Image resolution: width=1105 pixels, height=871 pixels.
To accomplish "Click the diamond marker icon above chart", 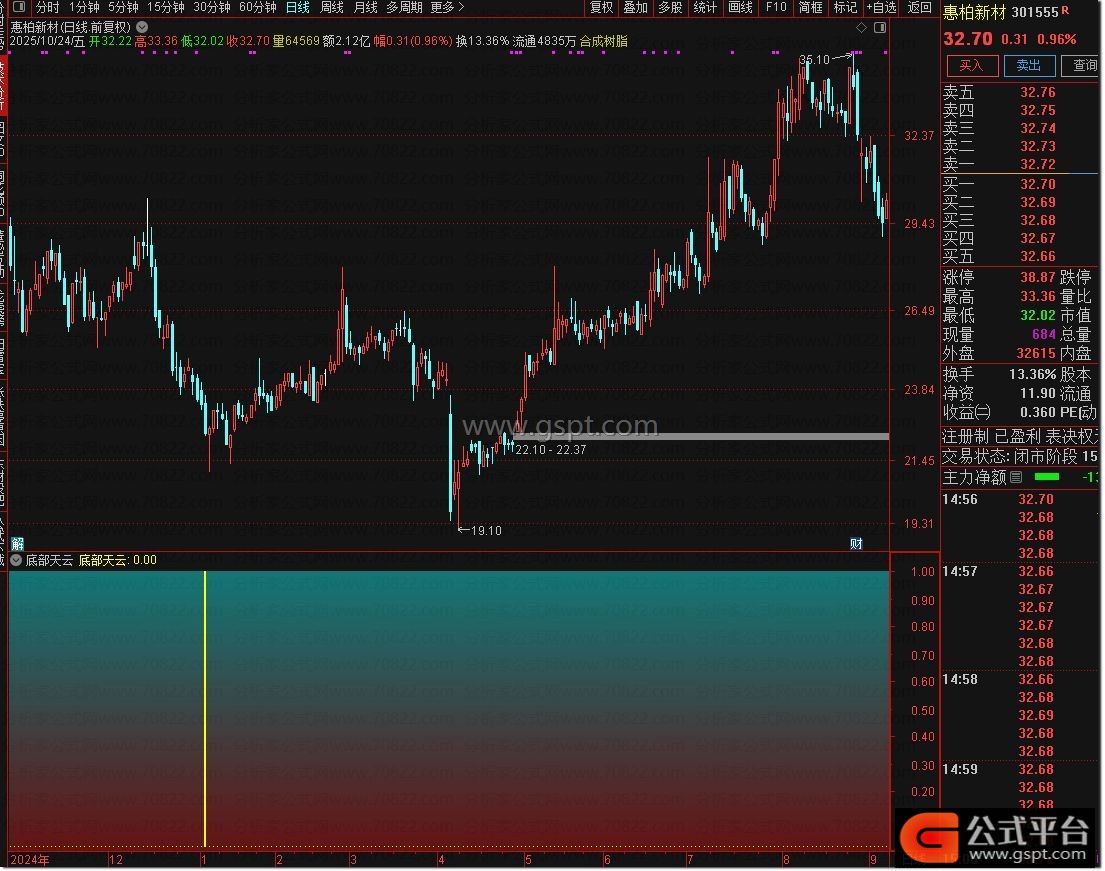I will tap(862, 27).
